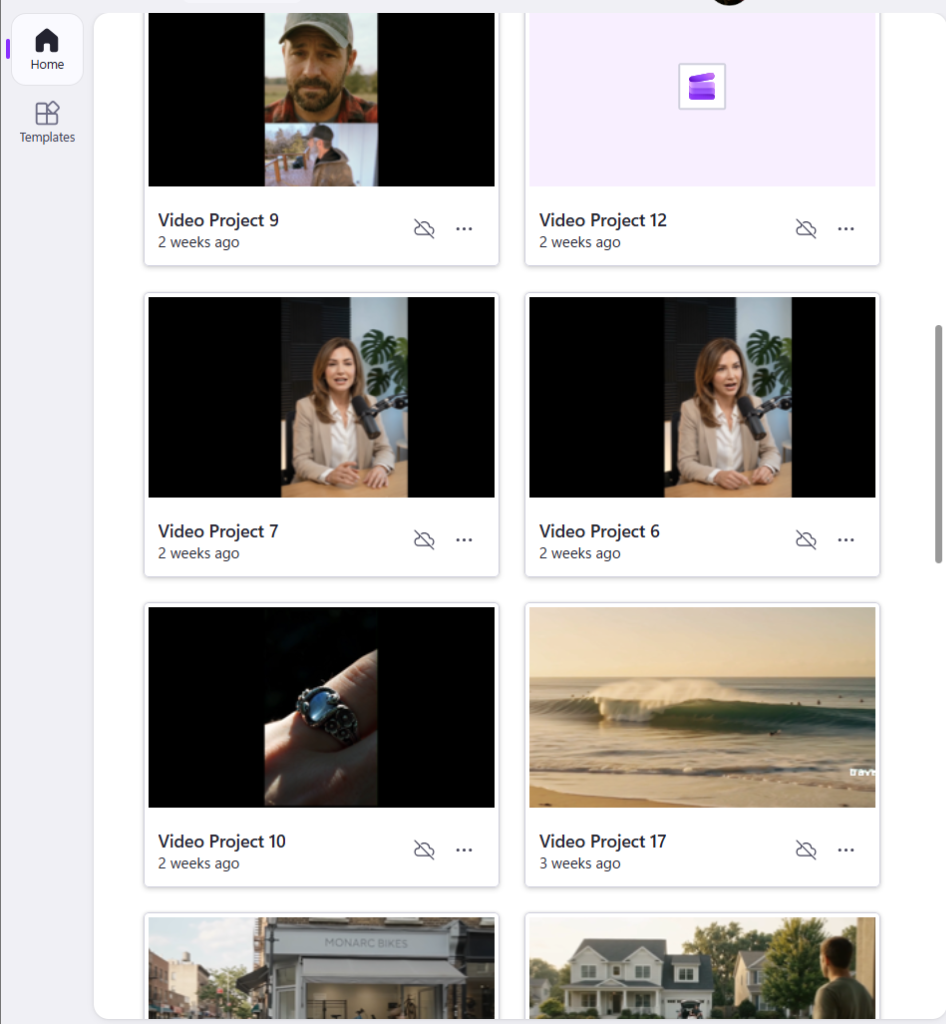Click the Video Project 6 title

pos(599,531)
